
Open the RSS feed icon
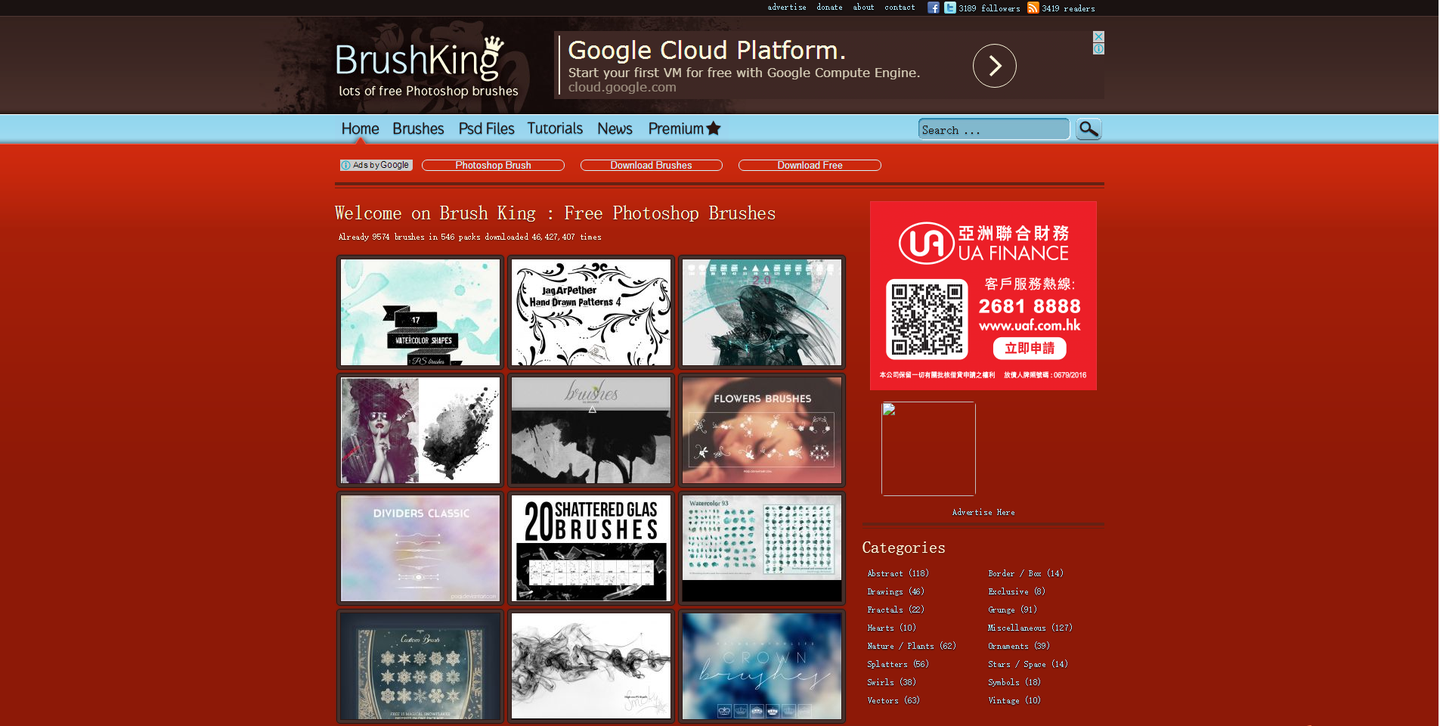1033,7
